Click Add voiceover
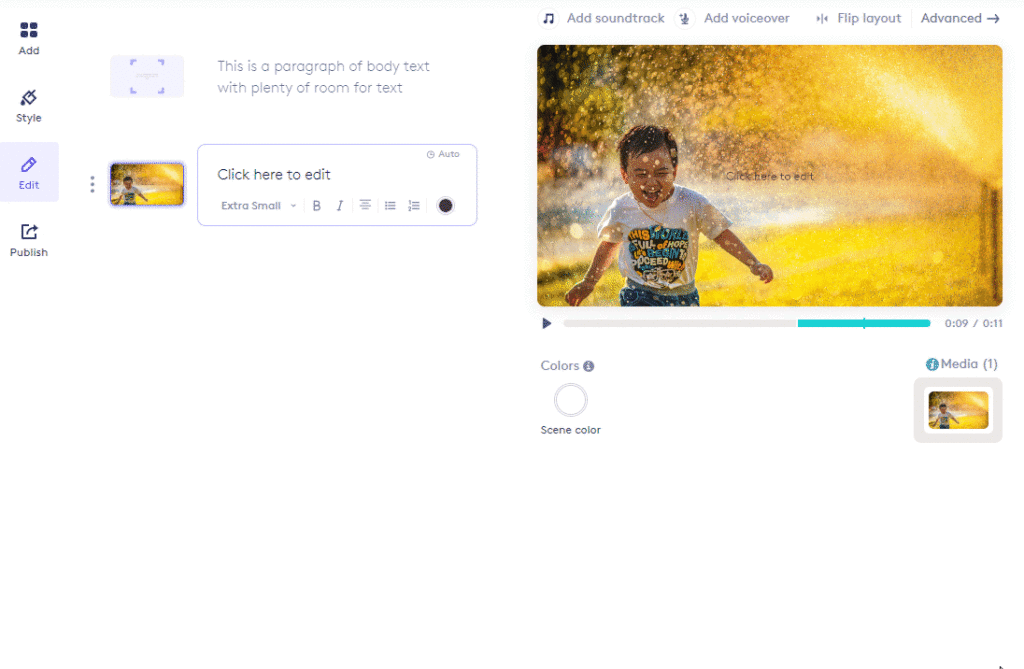 (734, 18)
